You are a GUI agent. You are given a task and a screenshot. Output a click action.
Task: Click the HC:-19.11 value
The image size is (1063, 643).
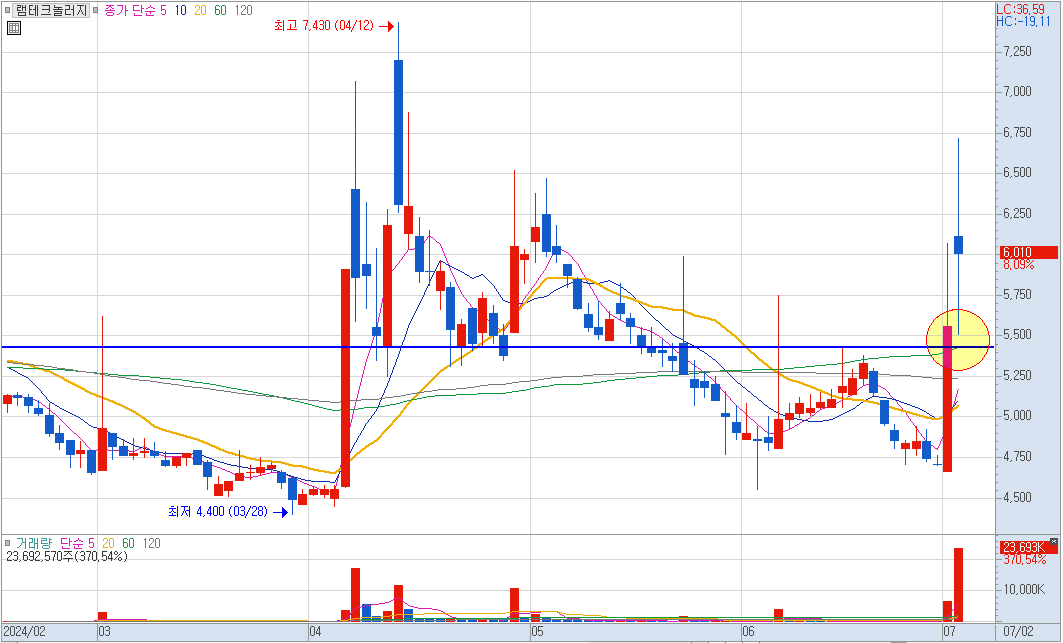[x=1023, y=21]
